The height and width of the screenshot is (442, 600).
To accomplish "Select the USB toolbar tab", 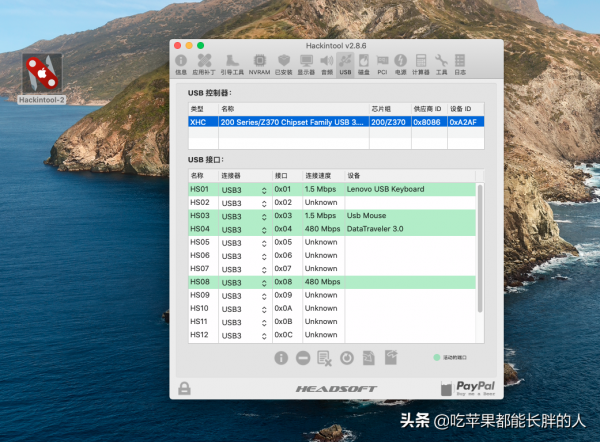I will click(345, 64).
